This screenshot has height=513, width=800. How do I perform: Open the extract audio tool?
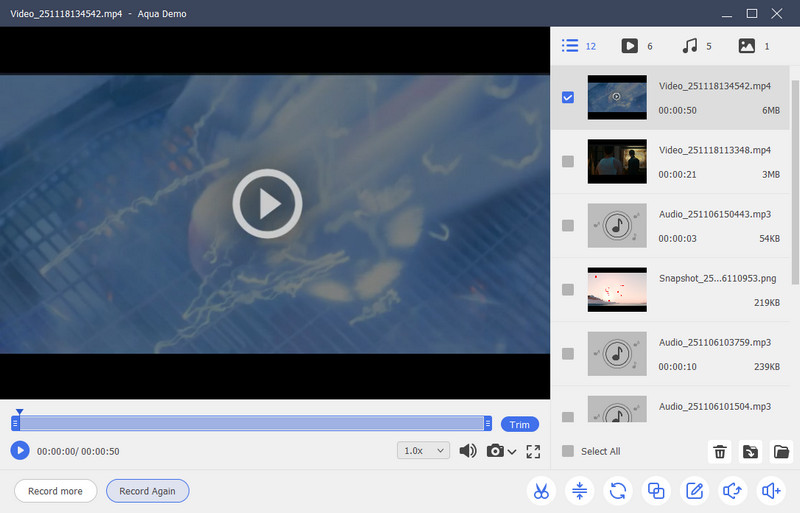(x=732, y=491)
